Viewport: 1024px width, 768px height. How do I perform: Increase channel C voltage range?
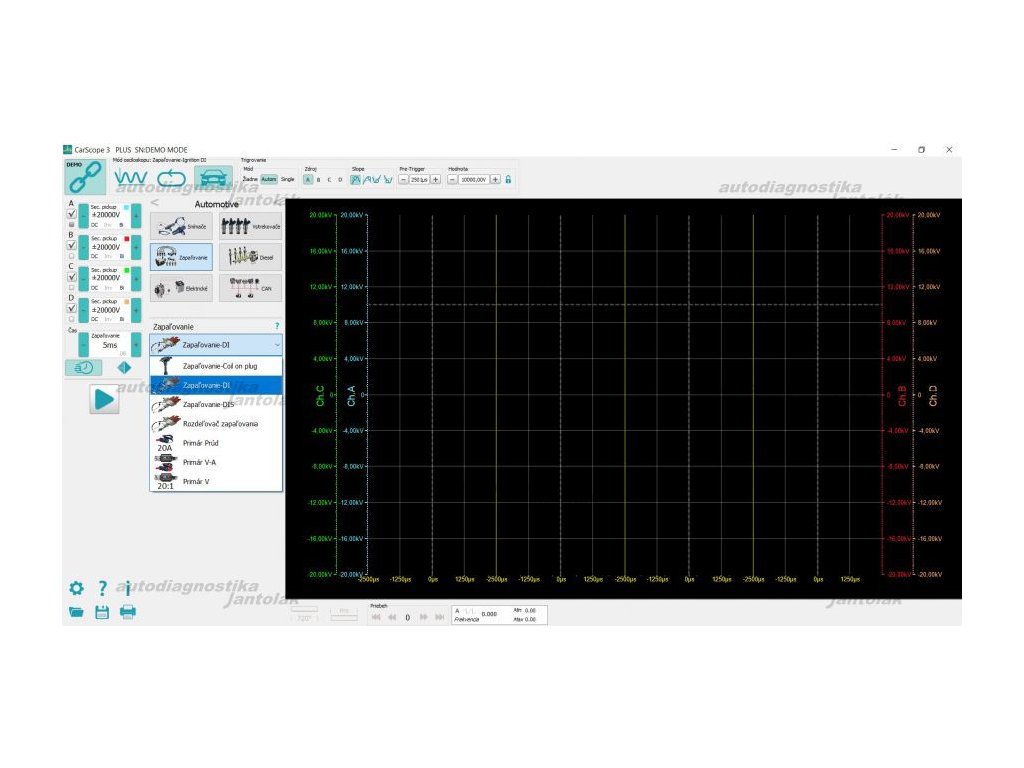(136, 278)
